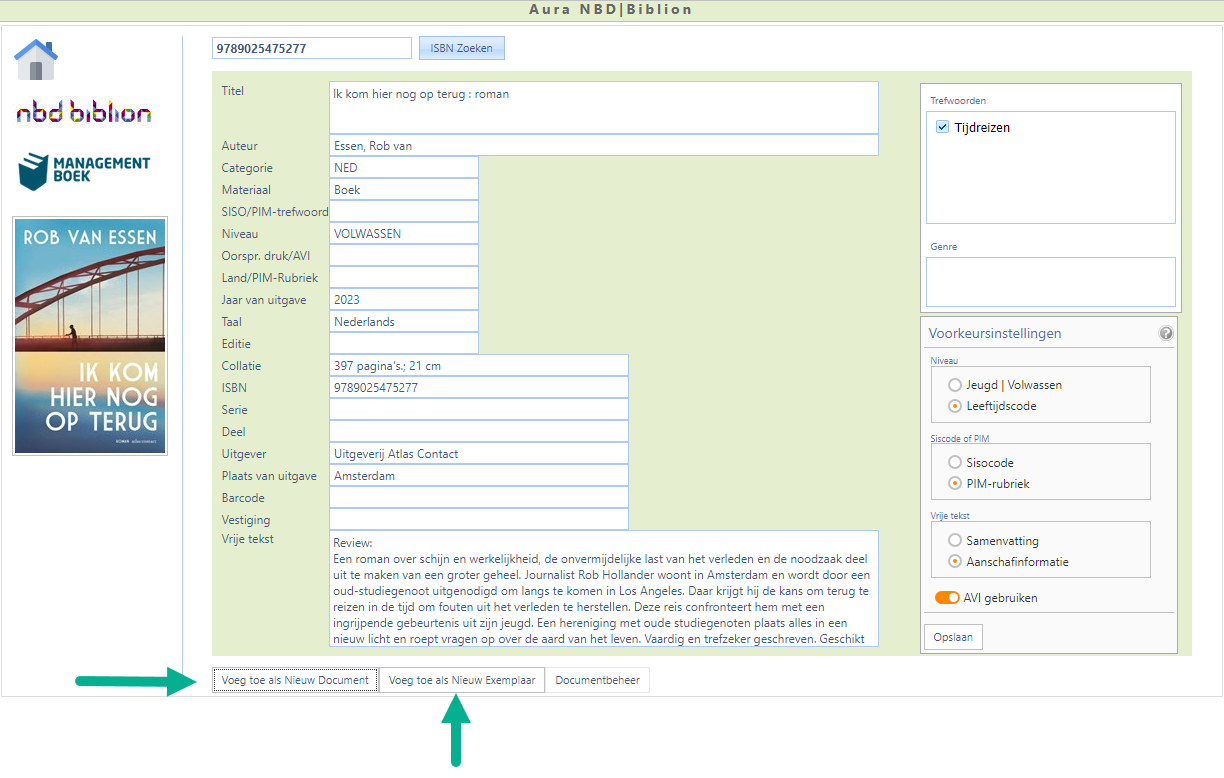This screenshot has height=778, width=1224.
Task: Open the help question mark icon
Action: 1166,333
